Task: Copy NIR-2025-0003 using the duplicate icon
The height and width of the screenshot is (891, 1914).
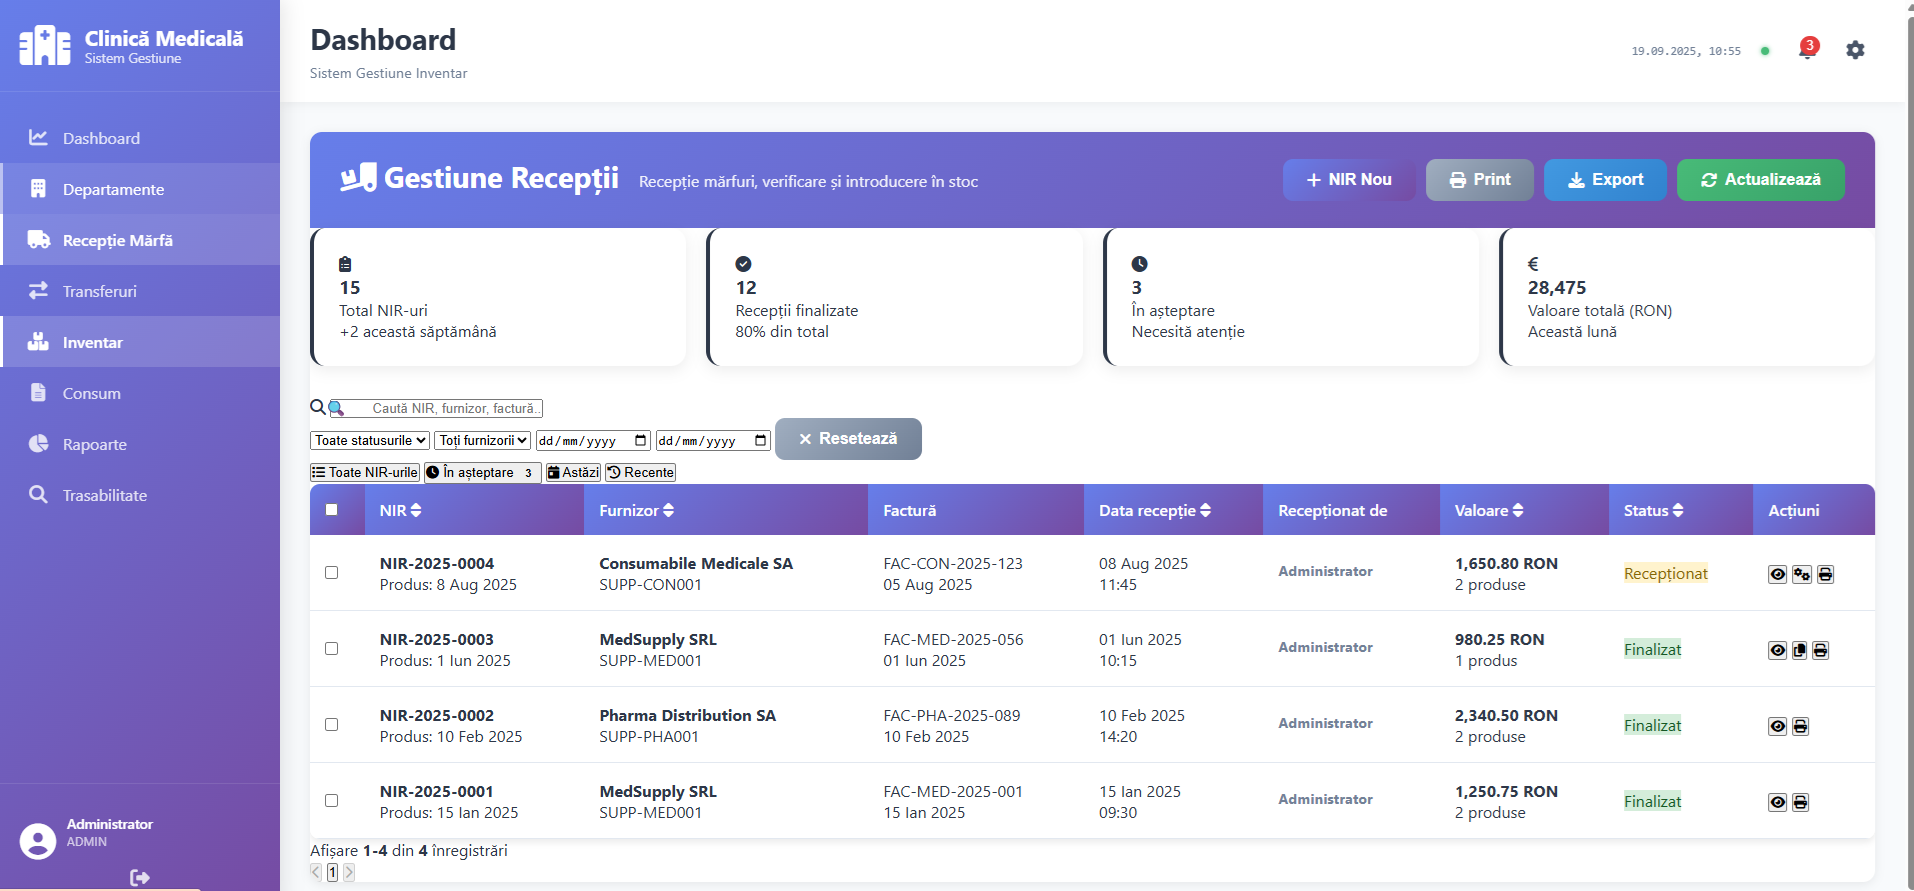Action: point(1799,650)
